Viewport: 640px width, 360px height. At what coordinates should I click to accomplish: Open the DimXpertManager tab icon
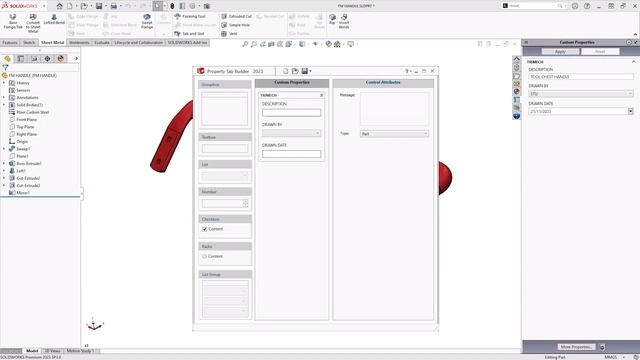point(47,59)
